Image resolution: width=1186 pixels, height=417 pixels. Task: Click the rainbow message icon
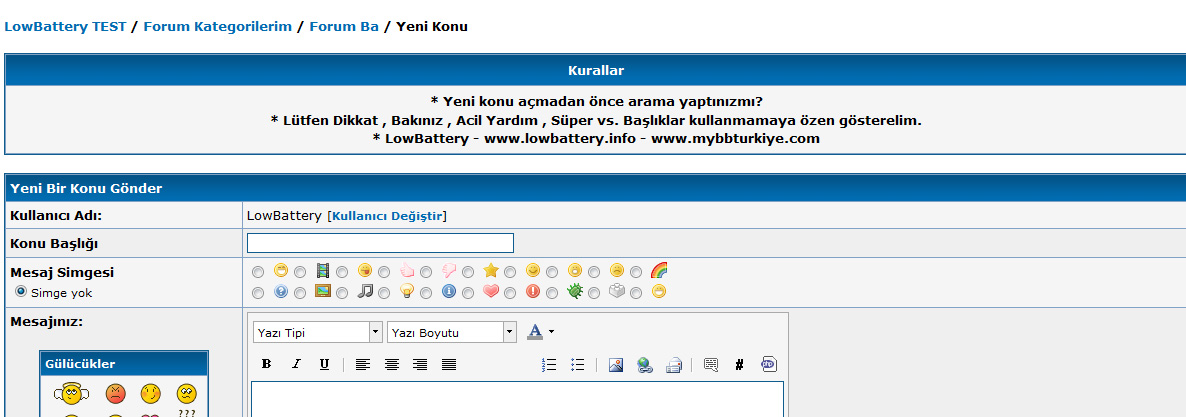point(659,270)
